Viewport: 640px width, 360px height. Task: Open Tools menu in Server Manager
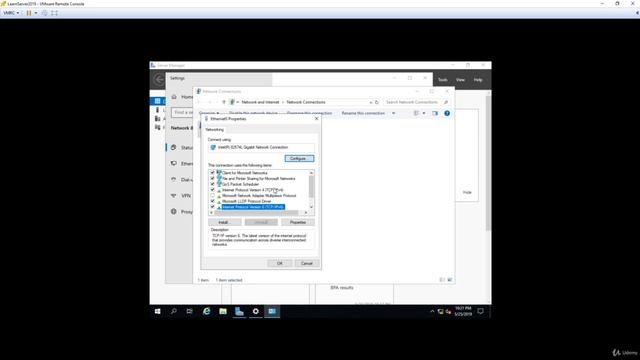[x=443, y=80]
